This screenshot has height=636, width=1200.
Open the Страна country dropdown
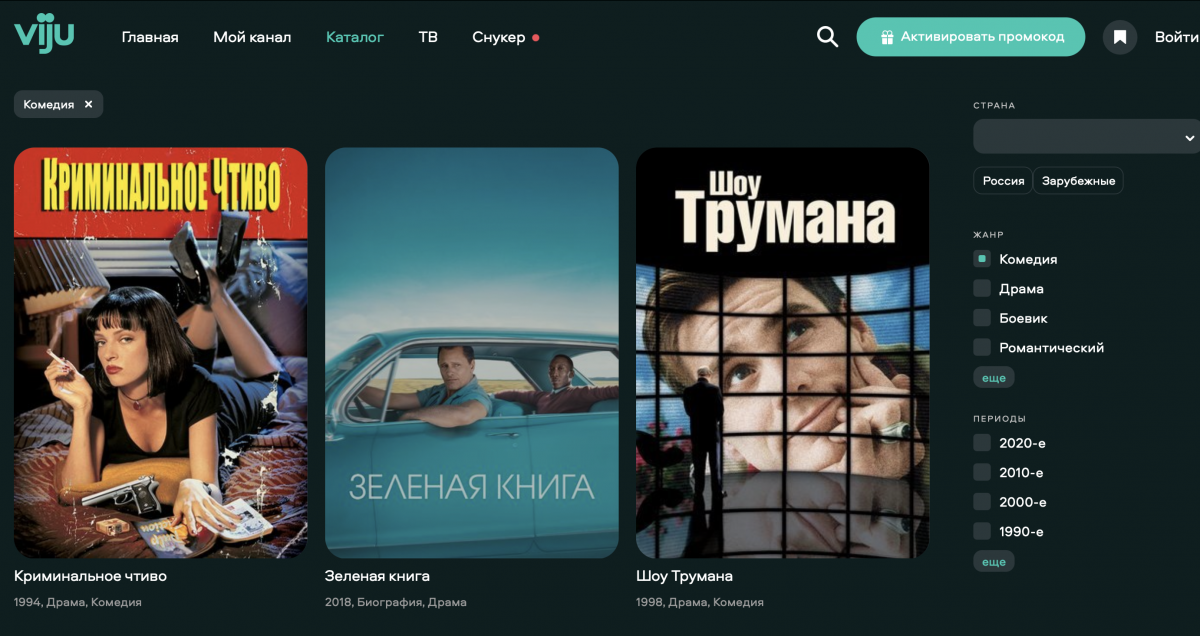1086,137
